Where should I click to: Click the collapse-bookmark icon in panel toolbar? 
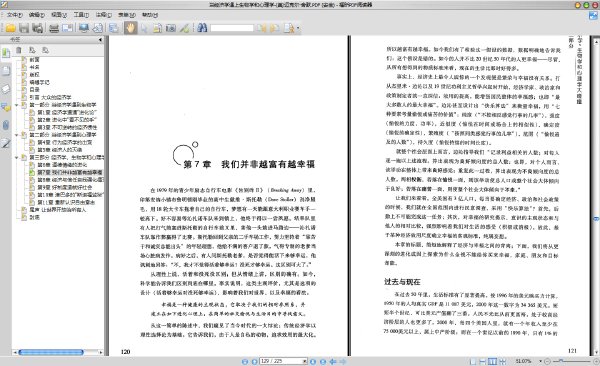coord(45,50)
